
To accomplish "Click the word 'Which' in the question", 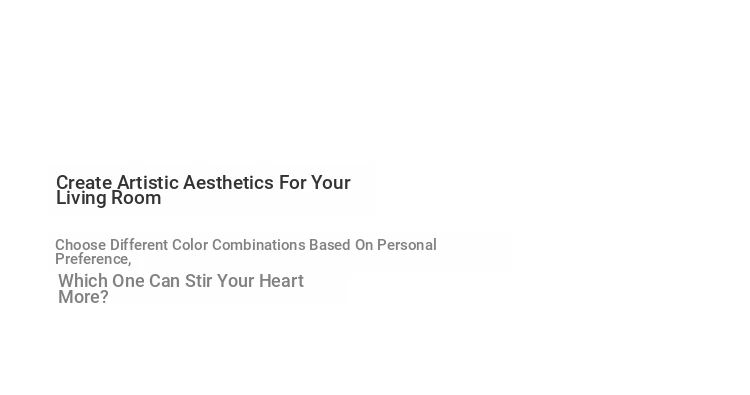I will tap(83, 281).
